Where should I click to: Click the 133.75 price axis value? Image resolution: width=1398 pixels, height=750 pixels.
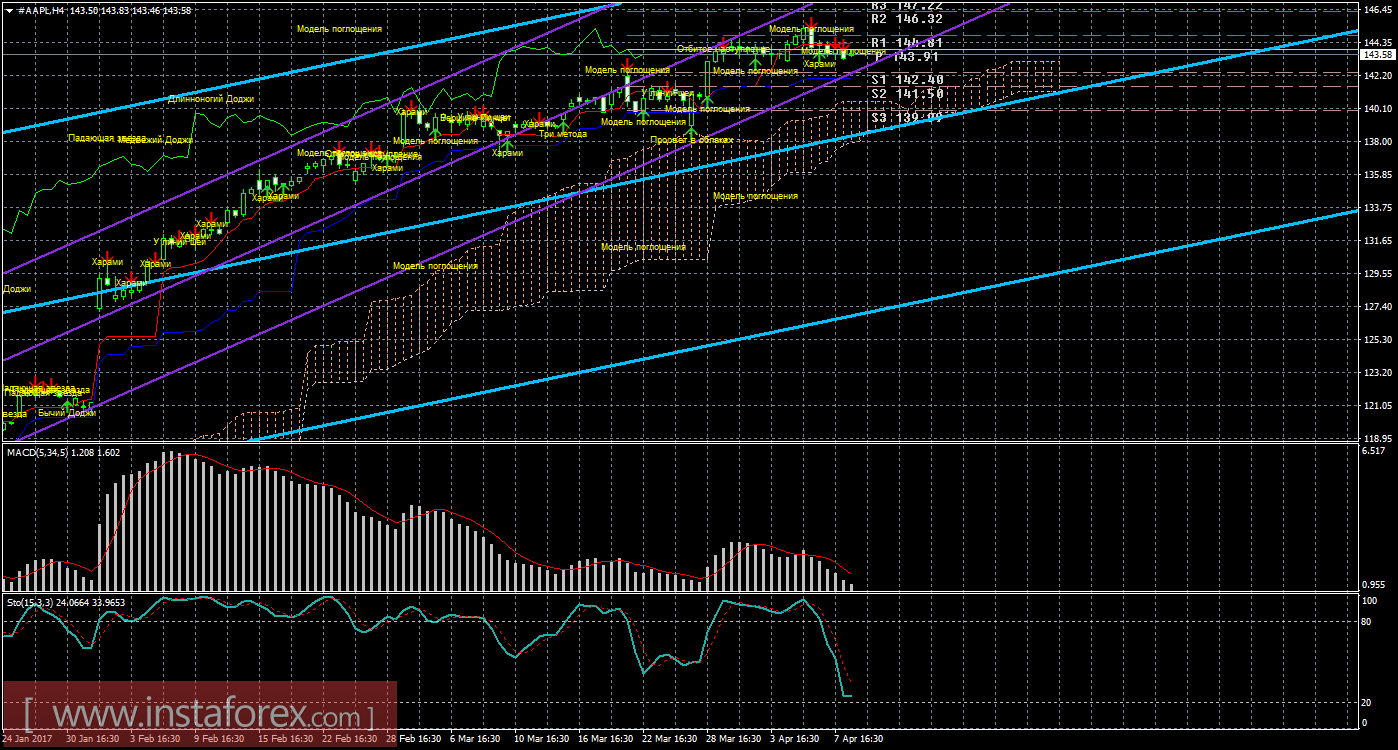pos(1378,207)
